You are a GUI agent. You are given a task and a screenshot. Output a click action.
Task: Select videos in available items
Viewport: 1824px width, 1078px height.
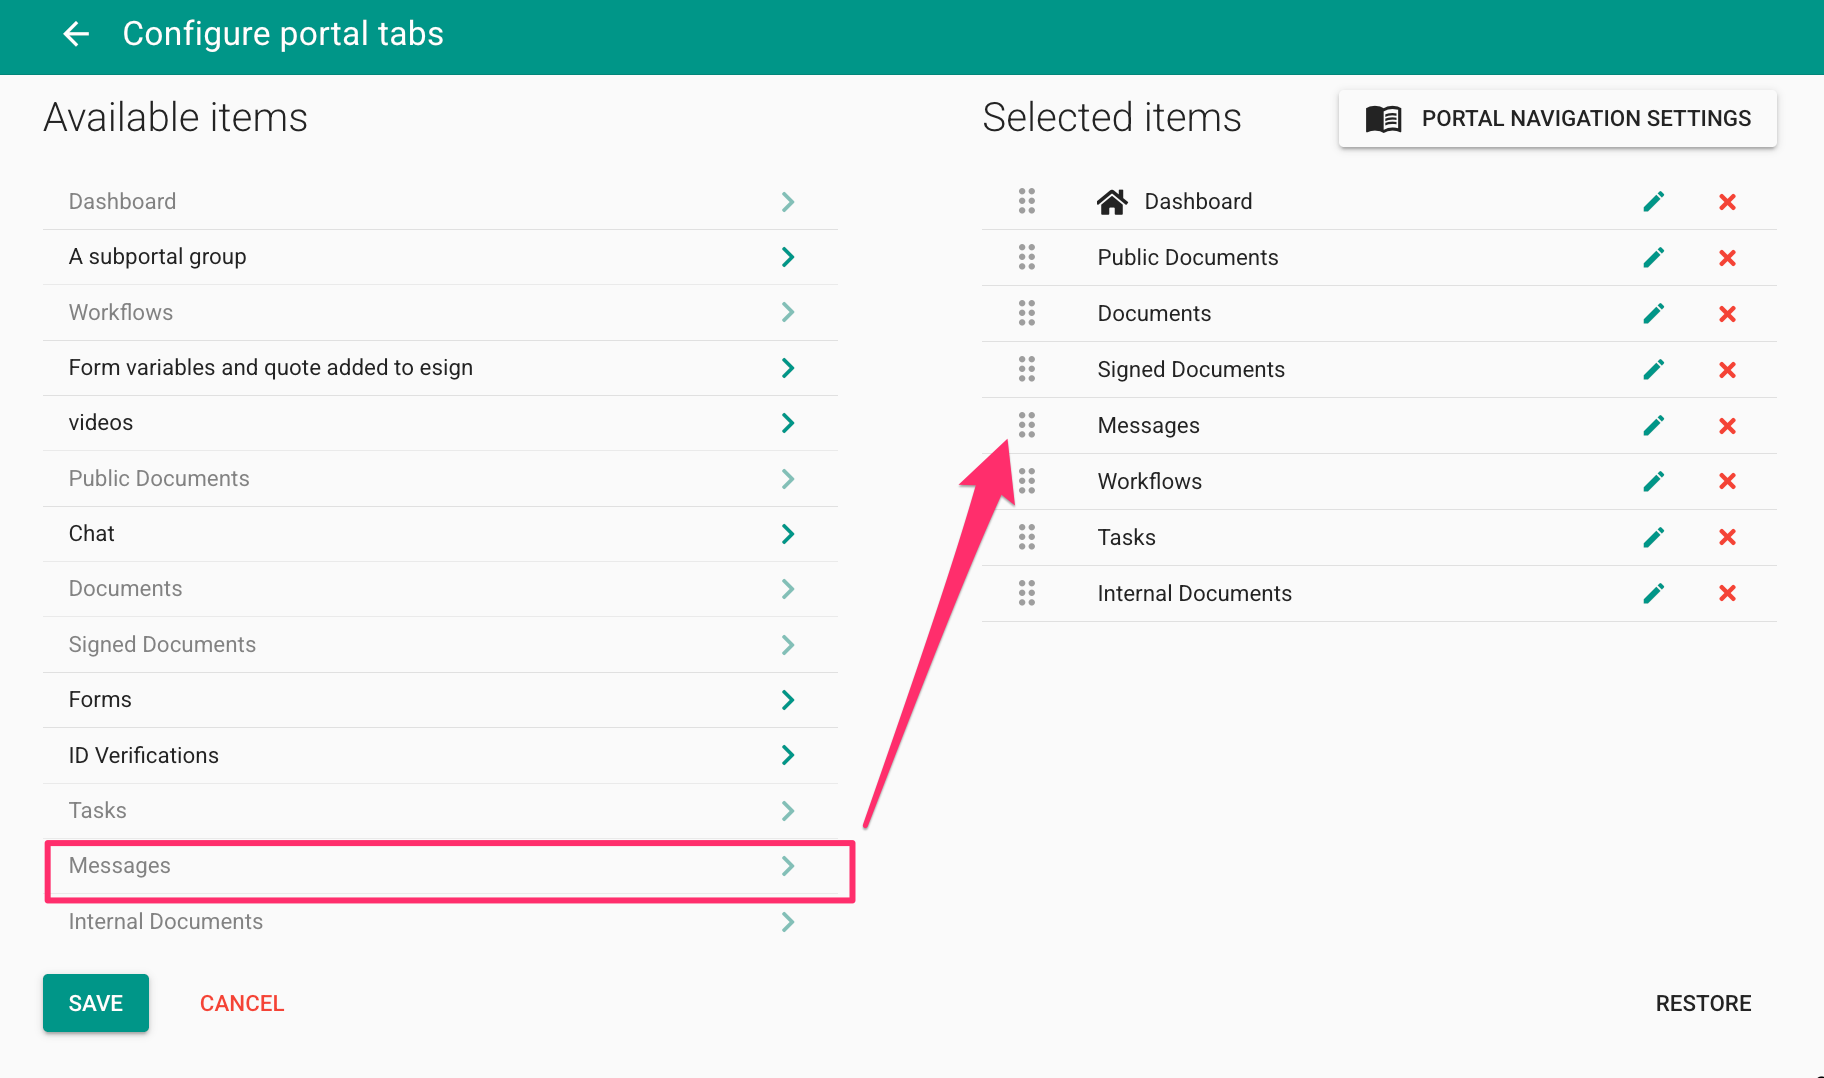point(101,423)
